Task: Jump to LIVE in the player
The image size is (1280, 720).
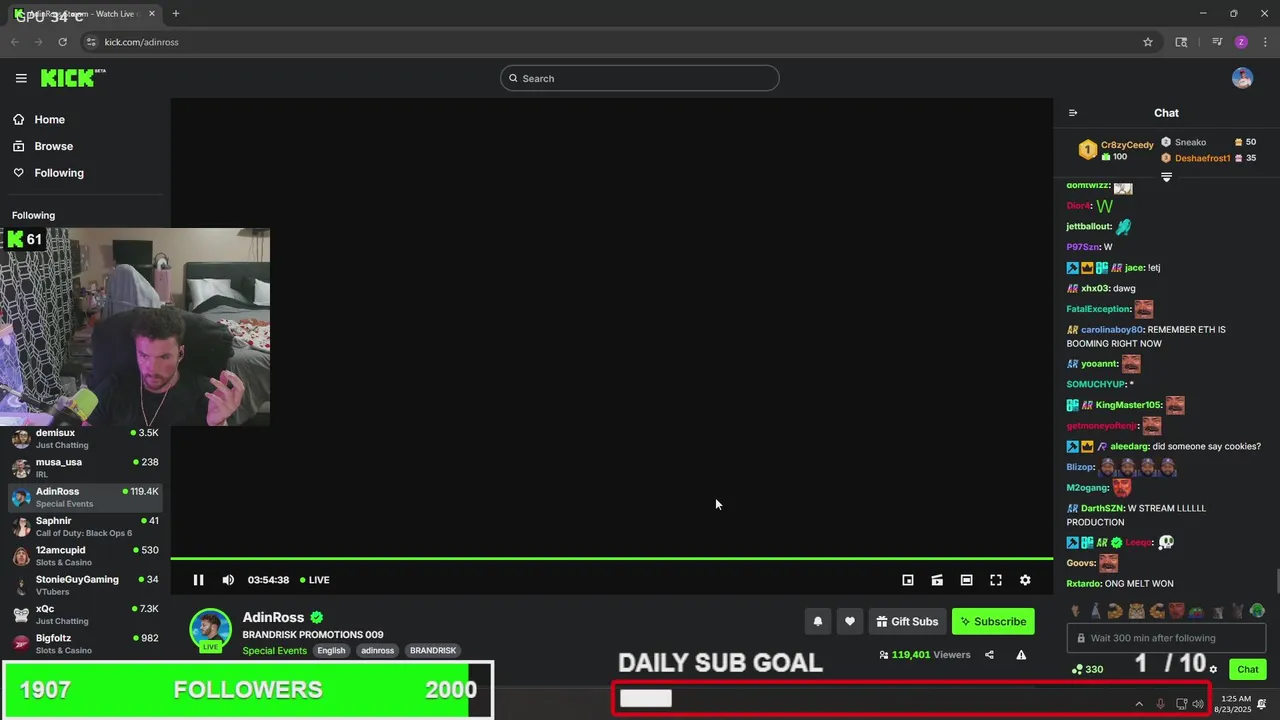Action: pos(314,580)
